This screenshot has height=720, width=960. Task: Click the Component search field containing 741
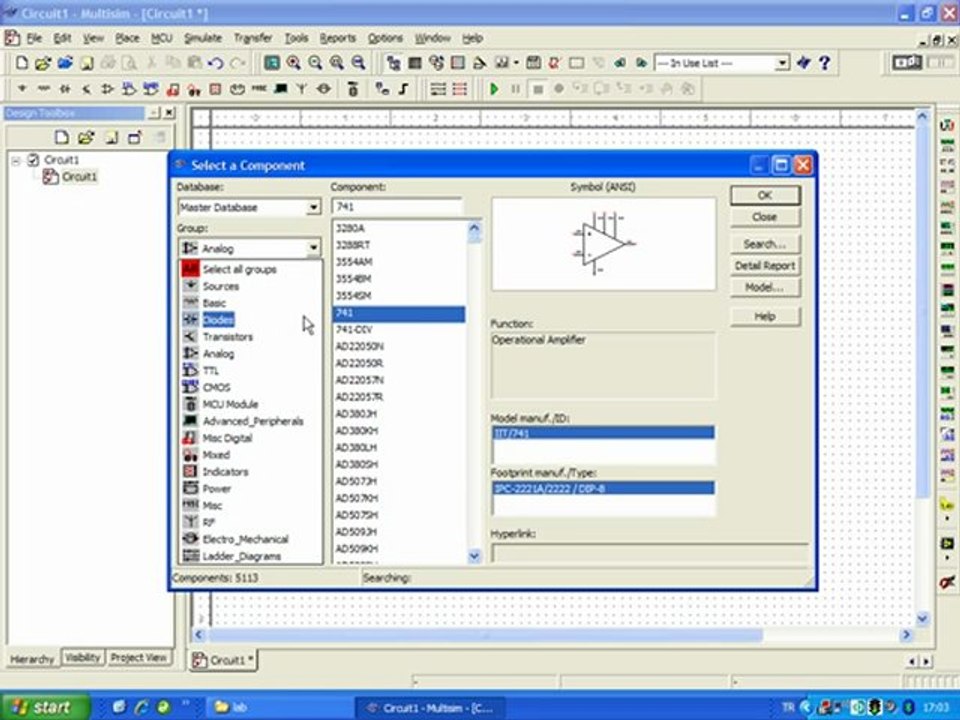(x=397, y=207)
